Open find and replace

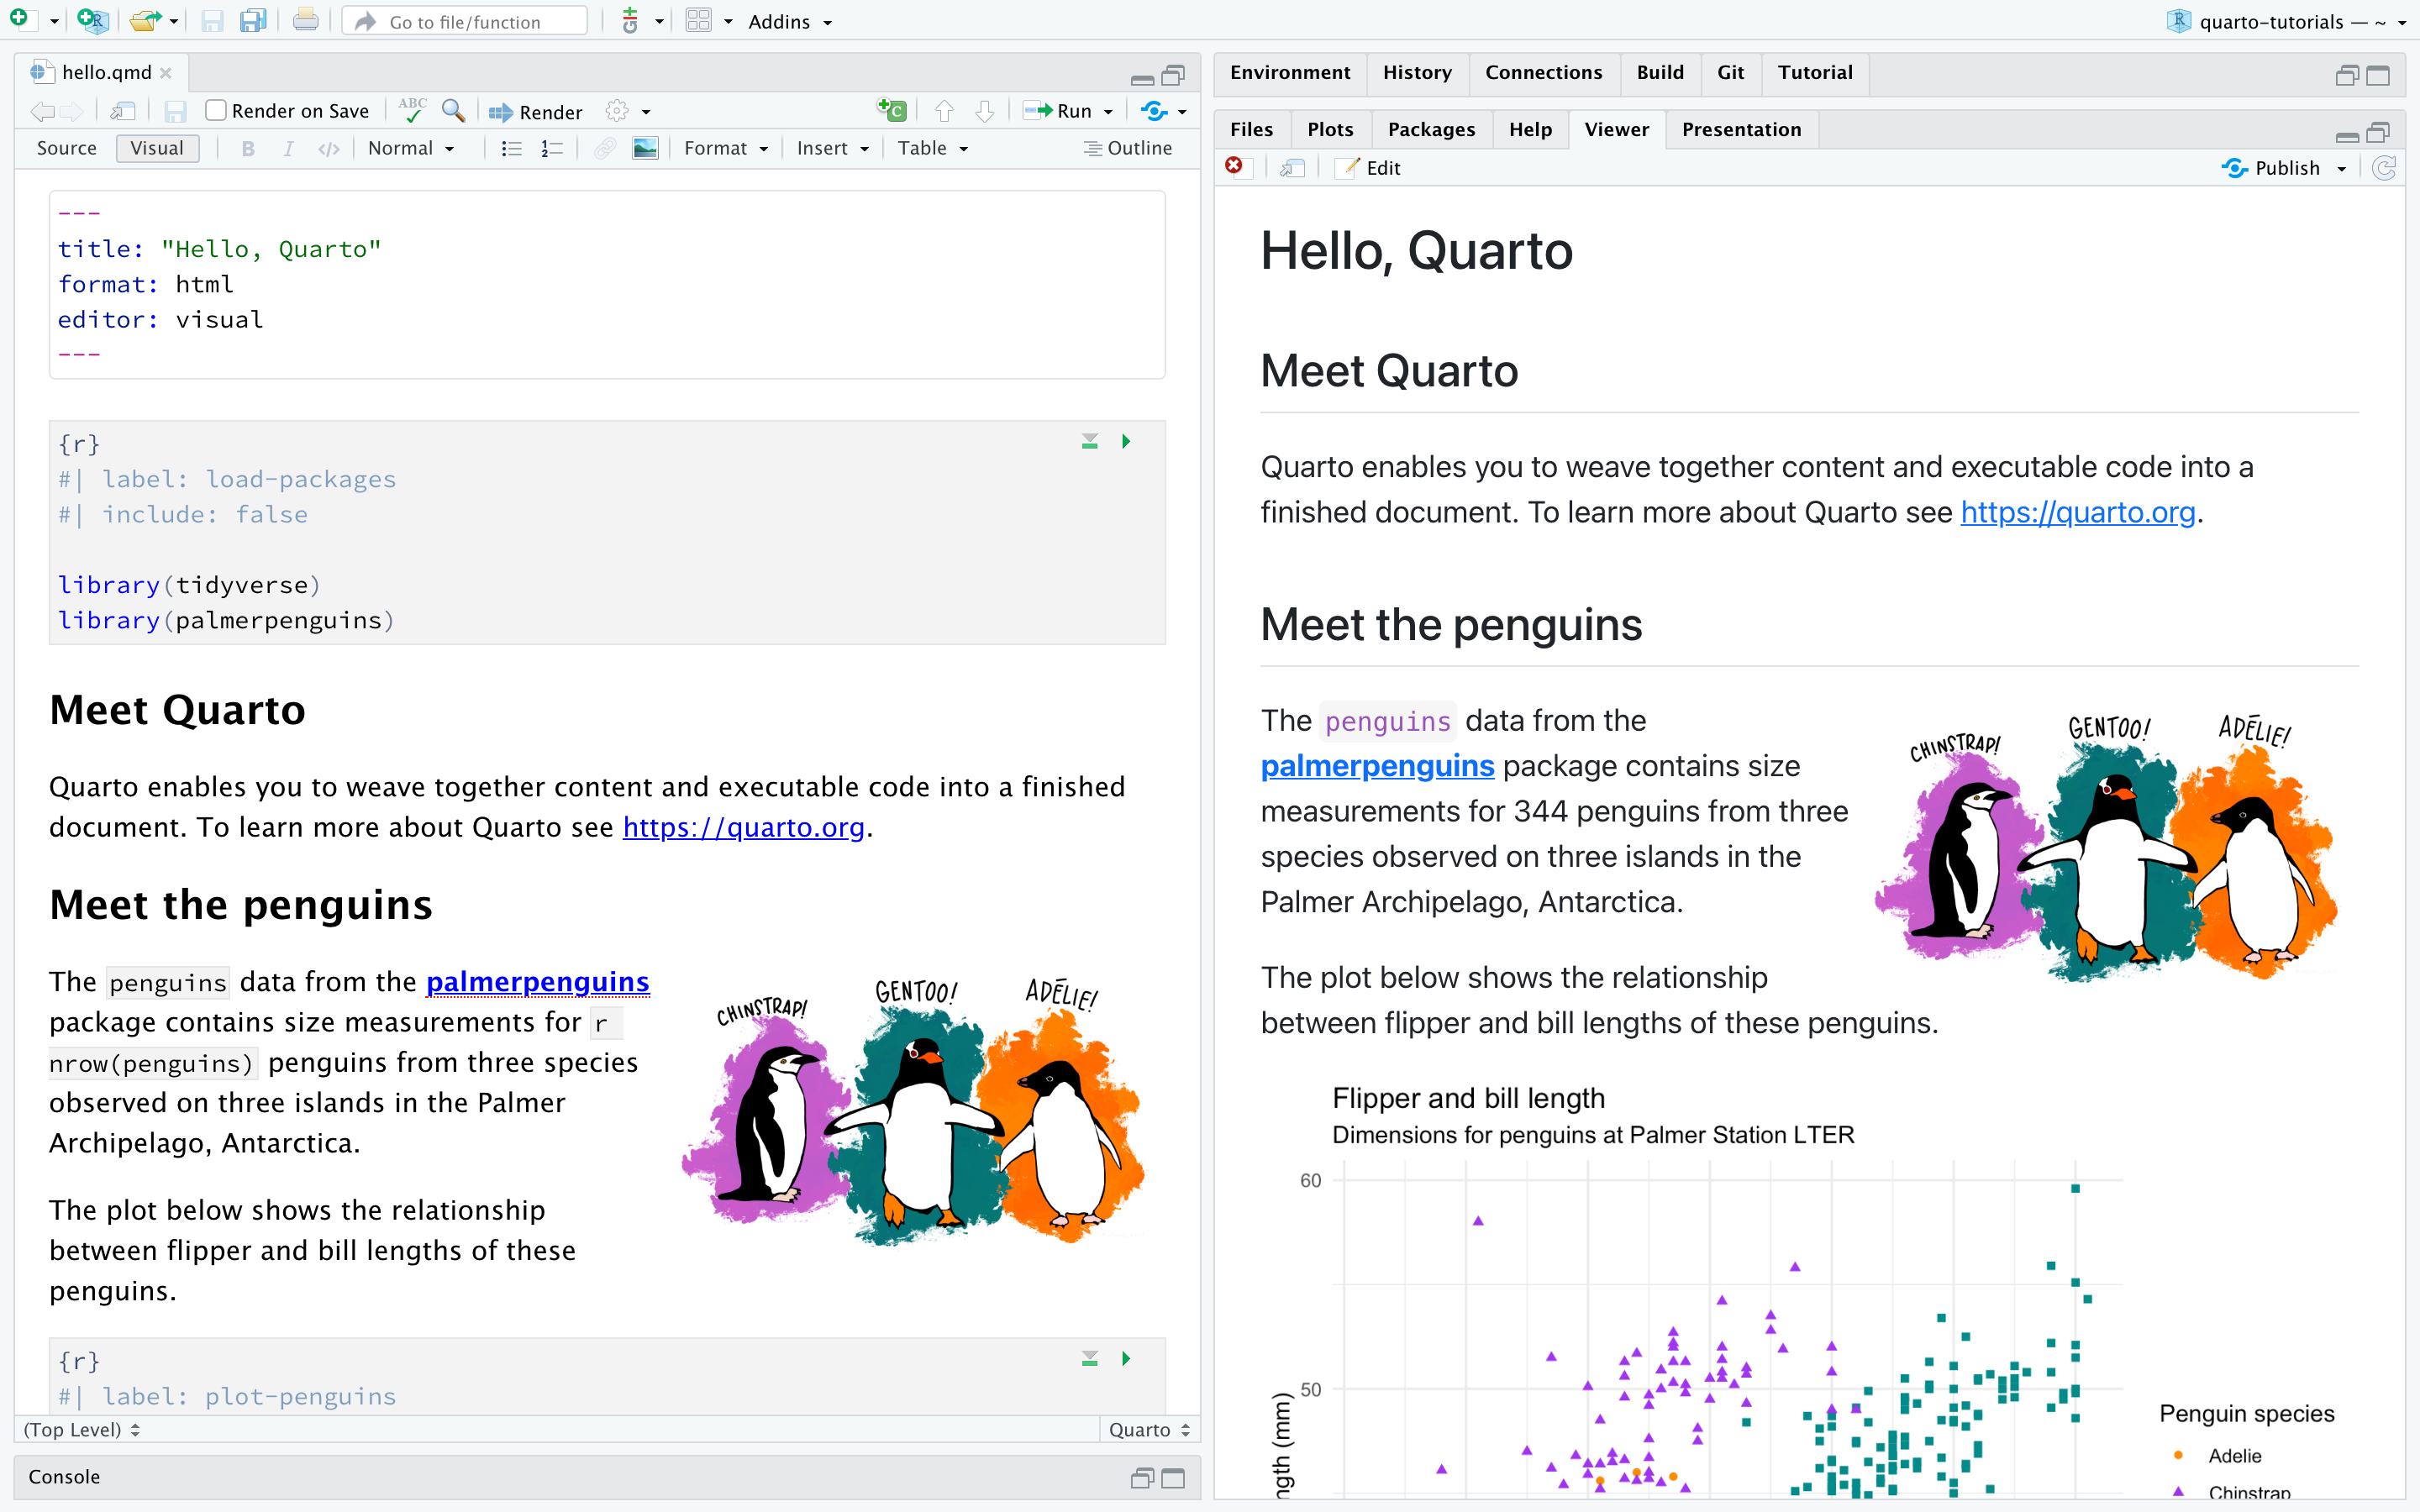(453, 111)
